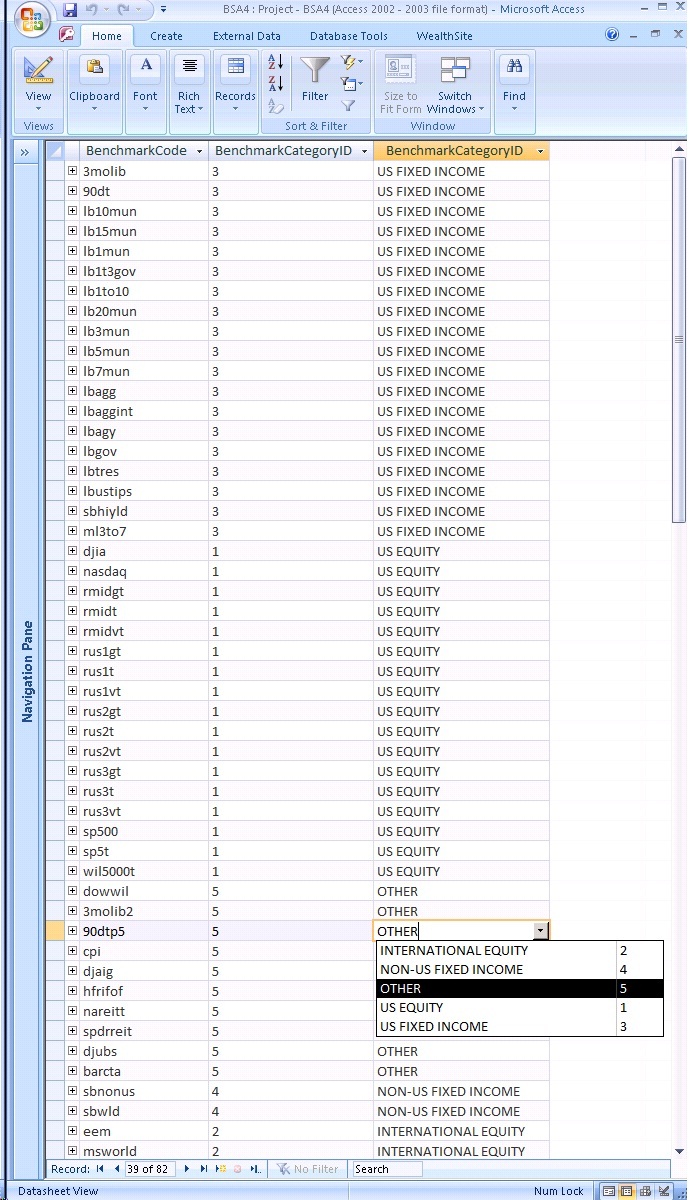Click the lbtres BenchmarkCode cell
Image resolution: width=690 pixels, height=1200 pixels.
tap(143, 471)
